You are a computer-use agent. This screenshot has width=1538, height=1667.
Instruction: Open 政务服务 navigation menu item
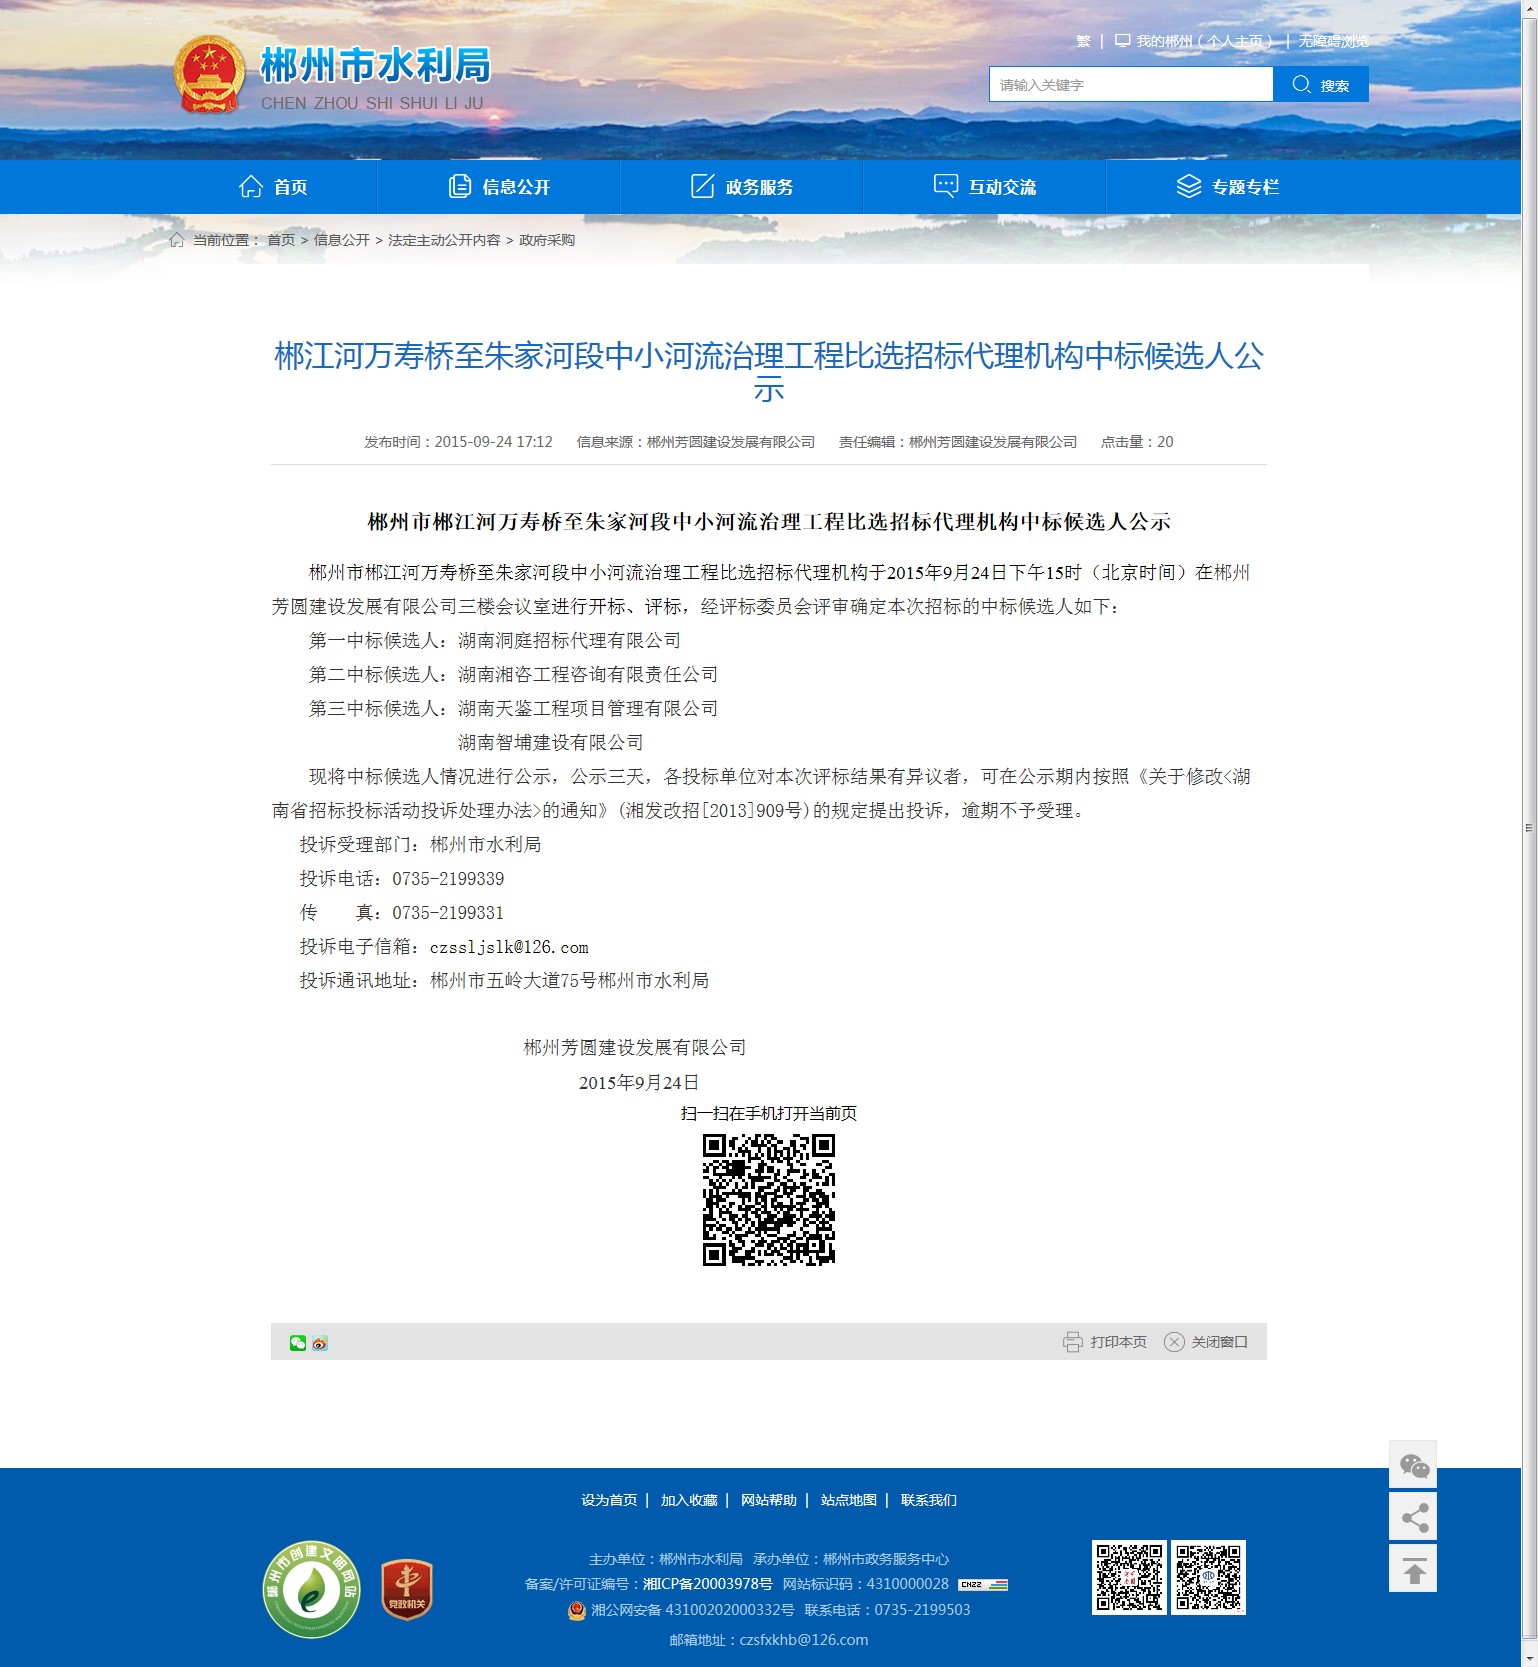[742, 187]
